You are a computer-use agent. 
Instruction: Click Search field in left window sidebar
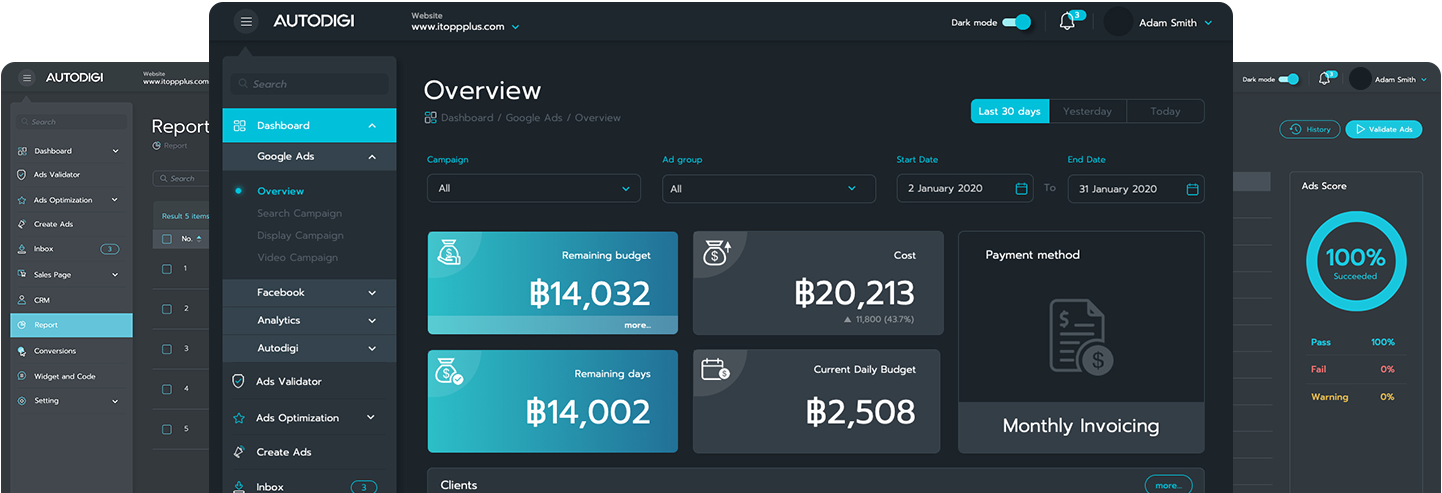71,122
